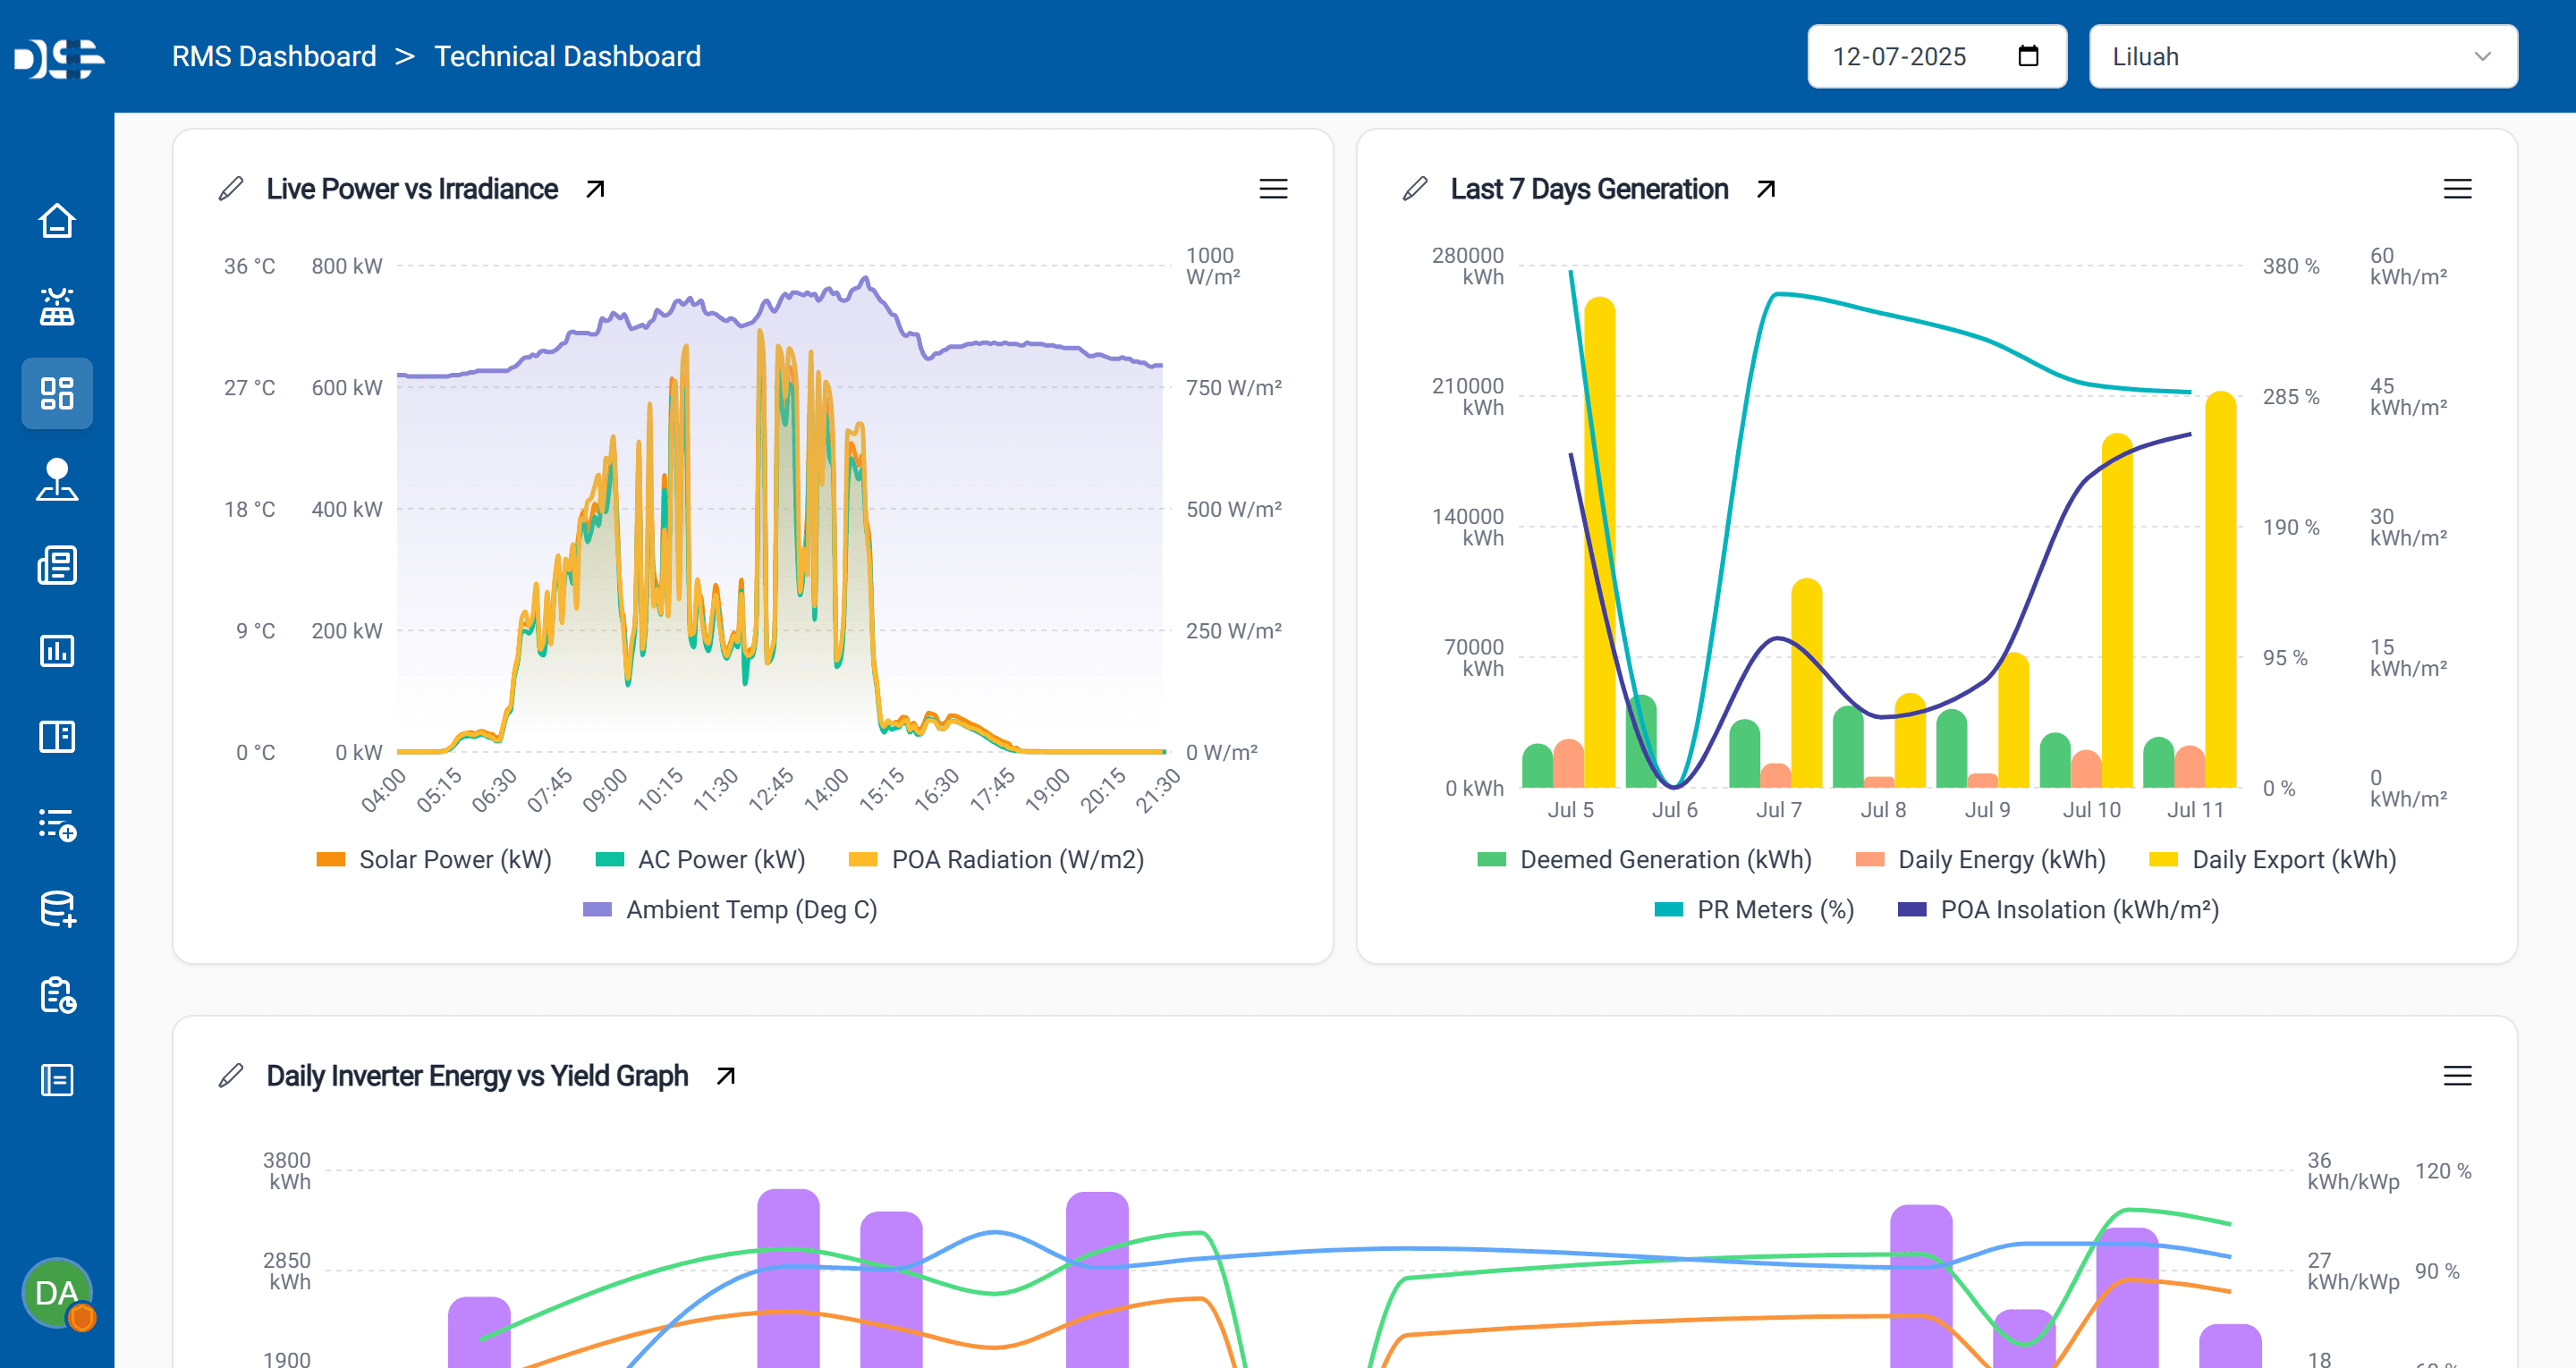Open the database add icon
The width and height of the screenshot is (2576, 1368).
pos(57,909)
